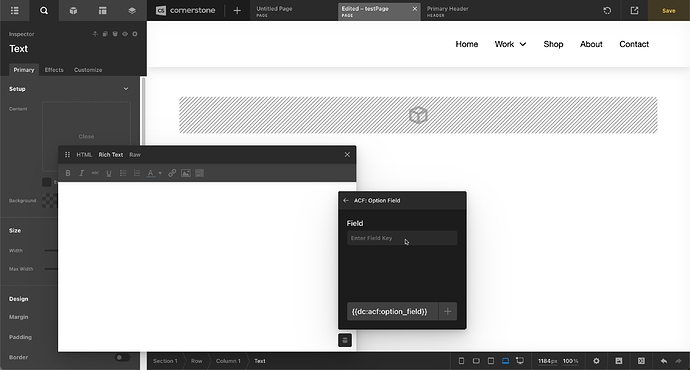The height and width of the screenshot is (370, 690).
Task: Click the revision history icon
Action: click(x=607, y=11)
